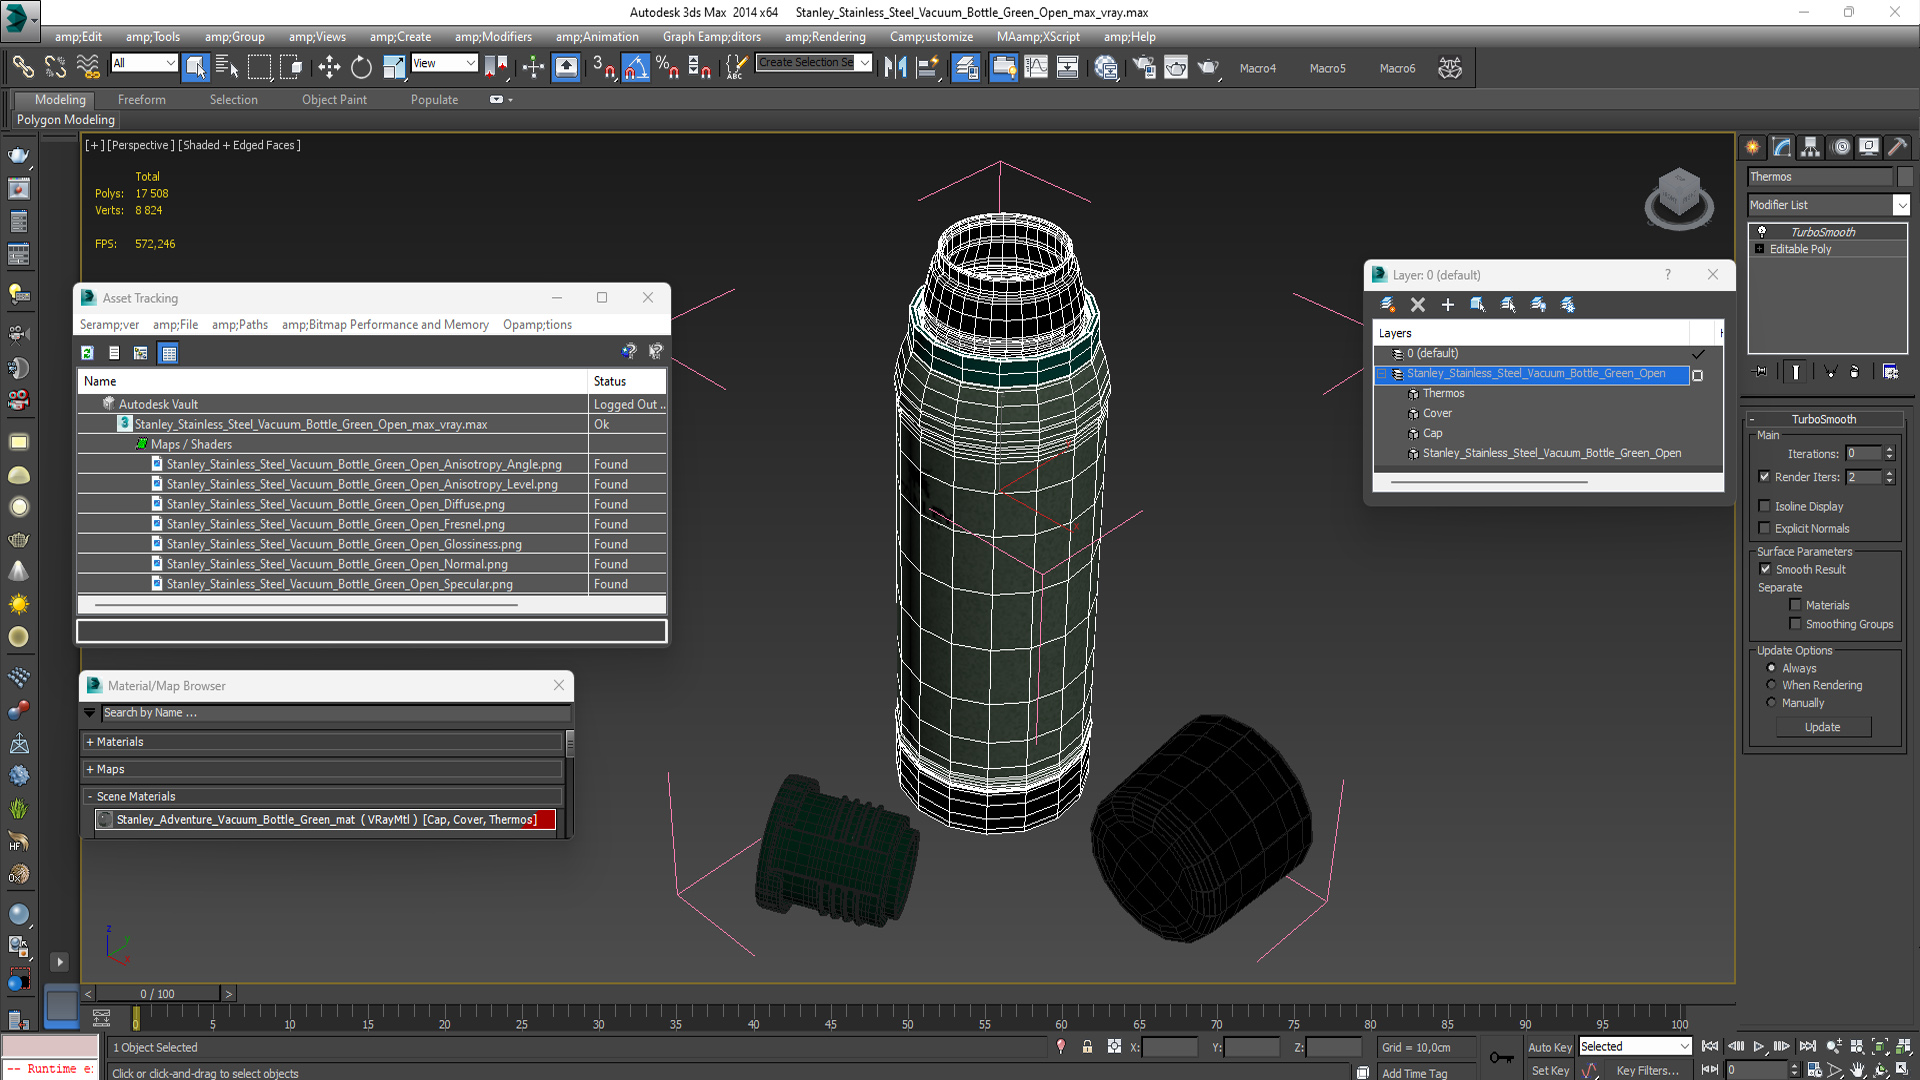This screenshot has height=1080, width=1920.
Task: Click the Render Setup icon
Action: coord(1144,67)
